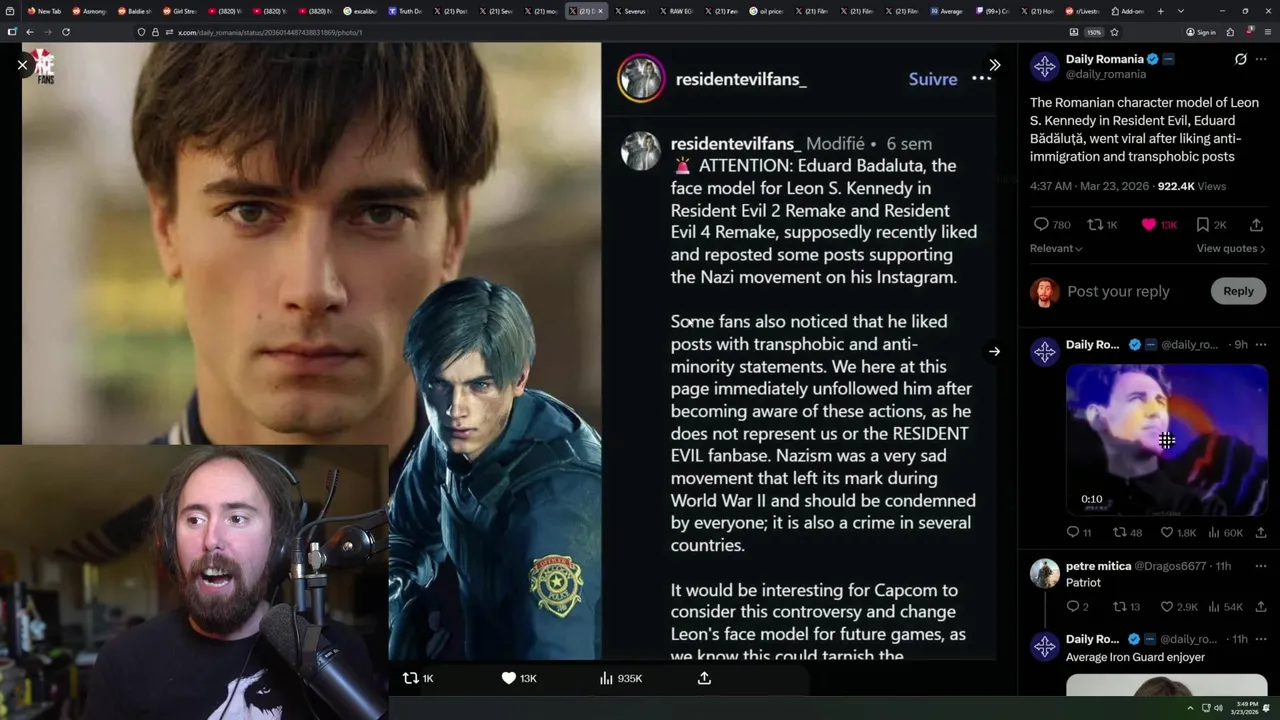
Task: Show hidden system tray icons chevron
Action: (1190, 708)
